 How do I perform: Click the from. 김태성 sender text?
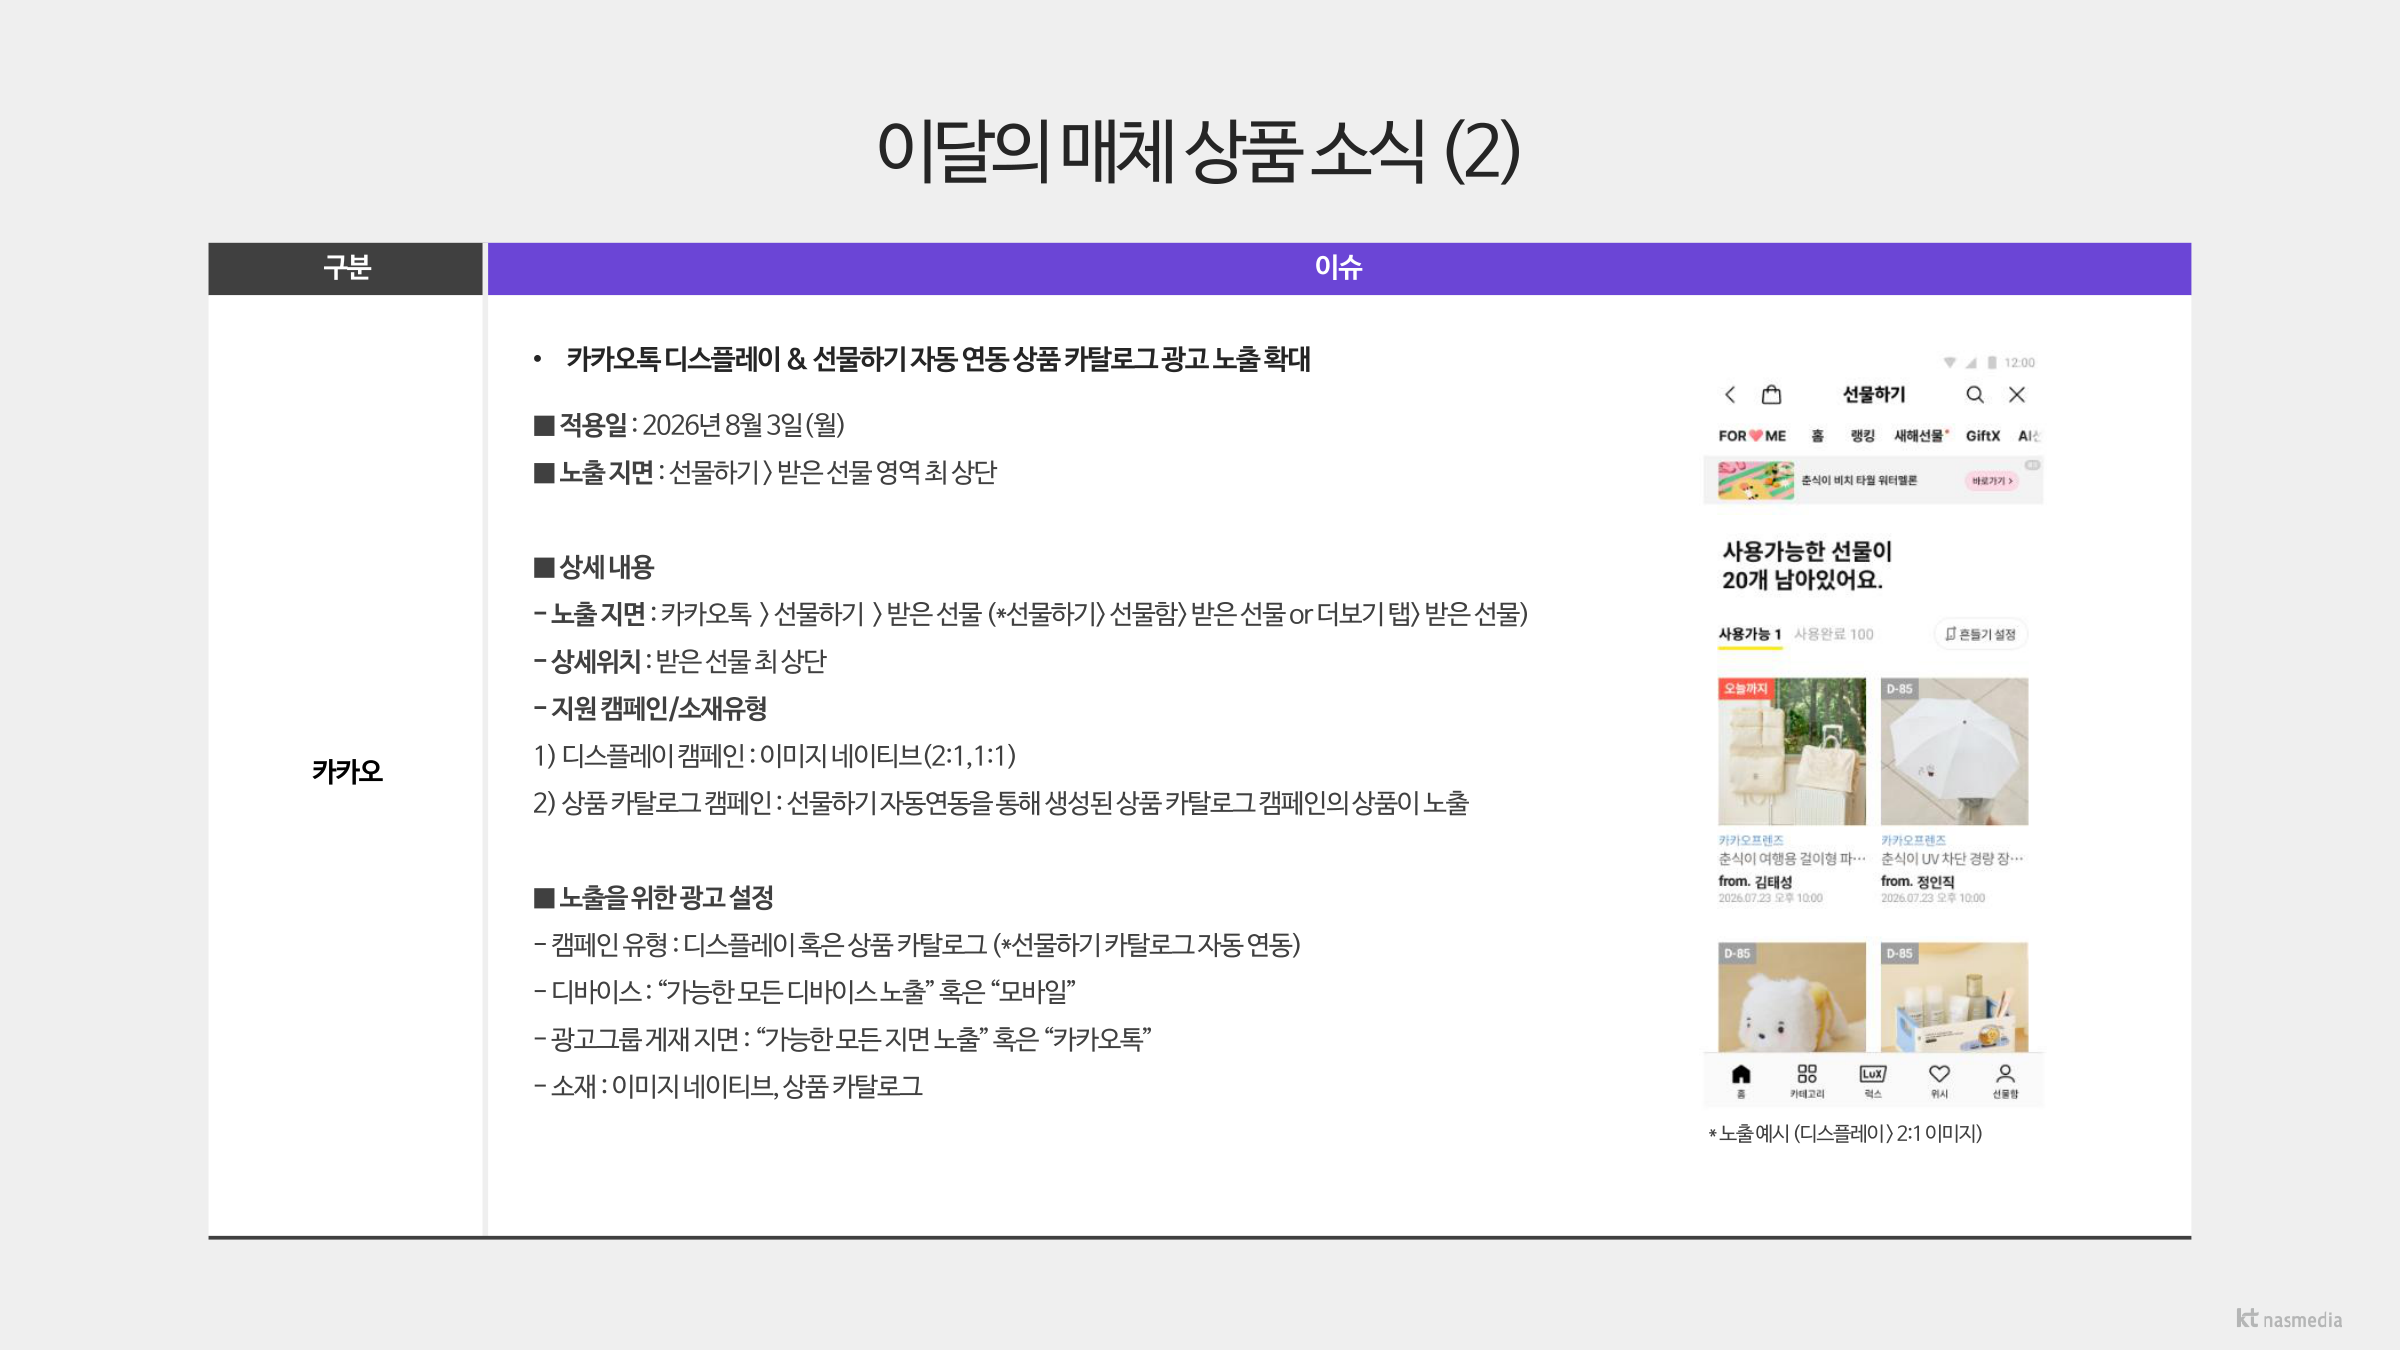pyautogui.click(x=1755, y=882)
